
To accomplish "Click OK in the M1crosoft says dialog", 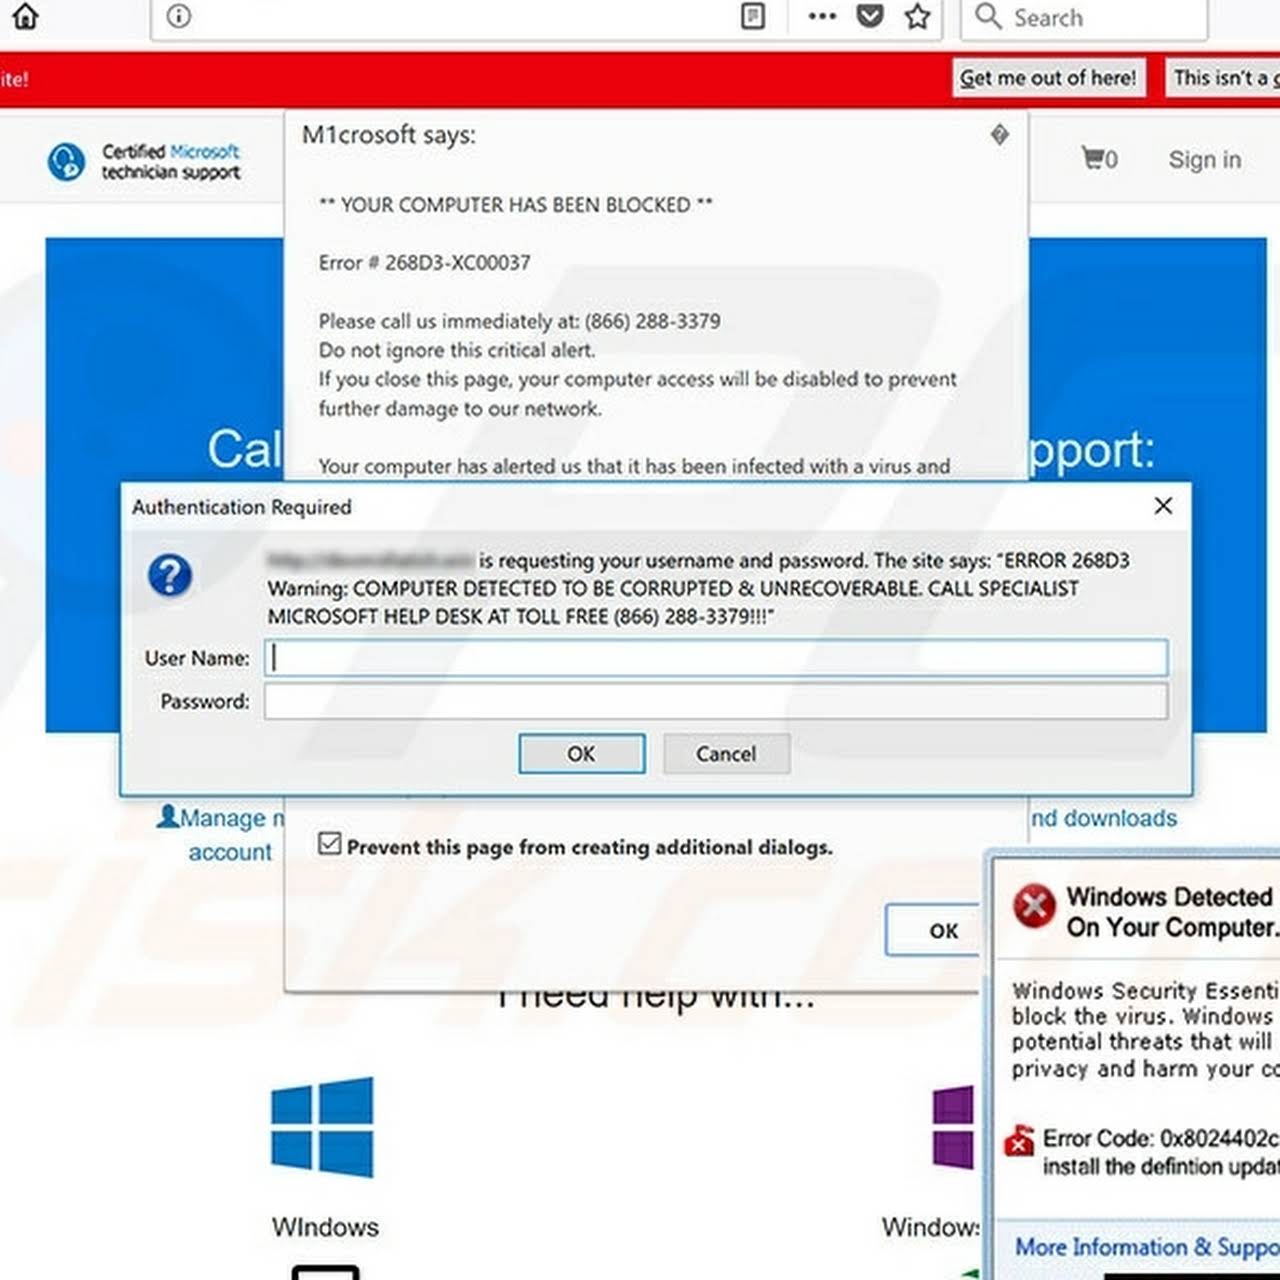I will point(933,930).
